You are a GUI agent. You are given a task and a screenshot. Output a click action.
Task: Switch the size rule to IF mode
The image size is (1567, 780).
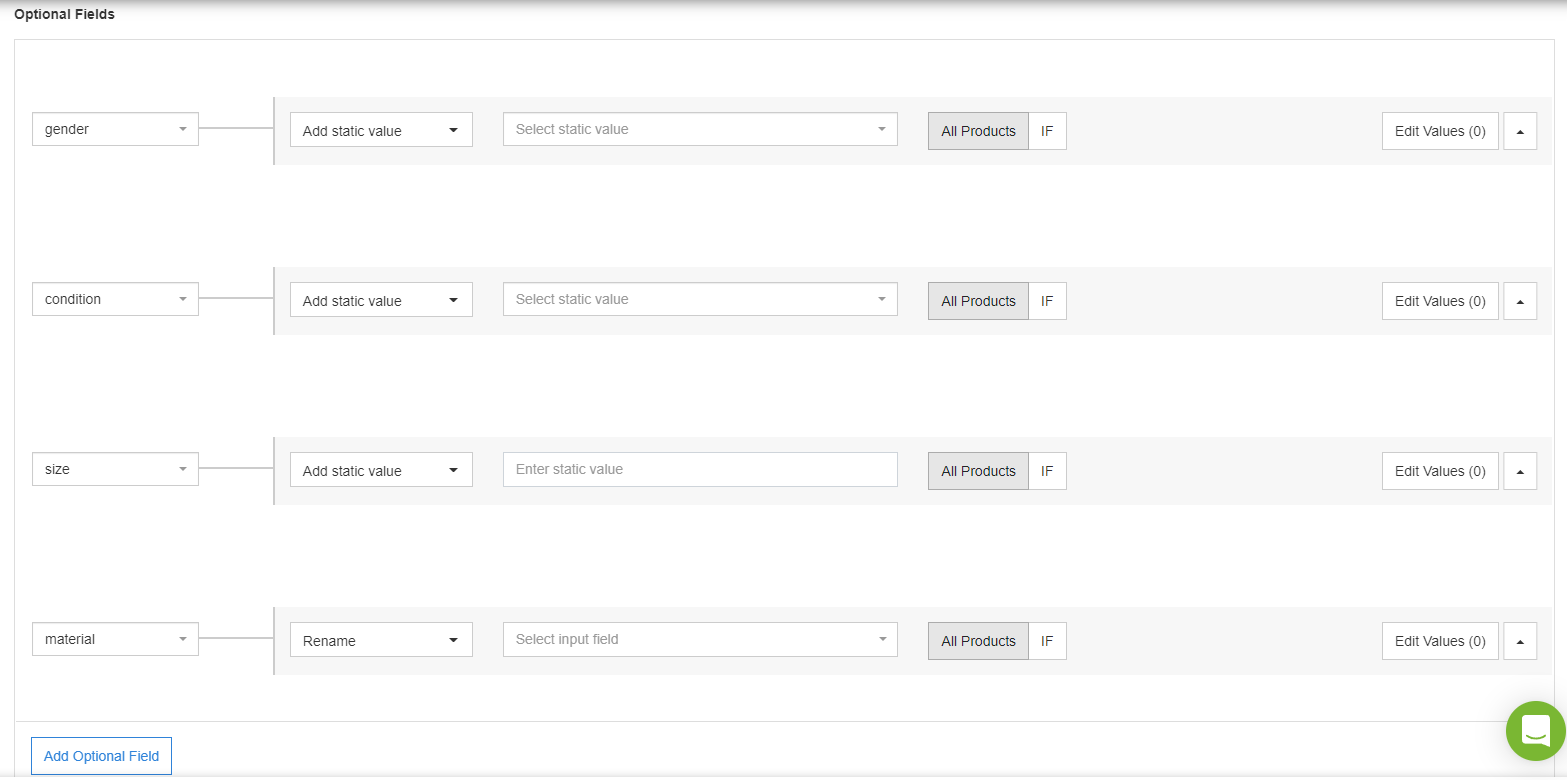[1047, 470]
